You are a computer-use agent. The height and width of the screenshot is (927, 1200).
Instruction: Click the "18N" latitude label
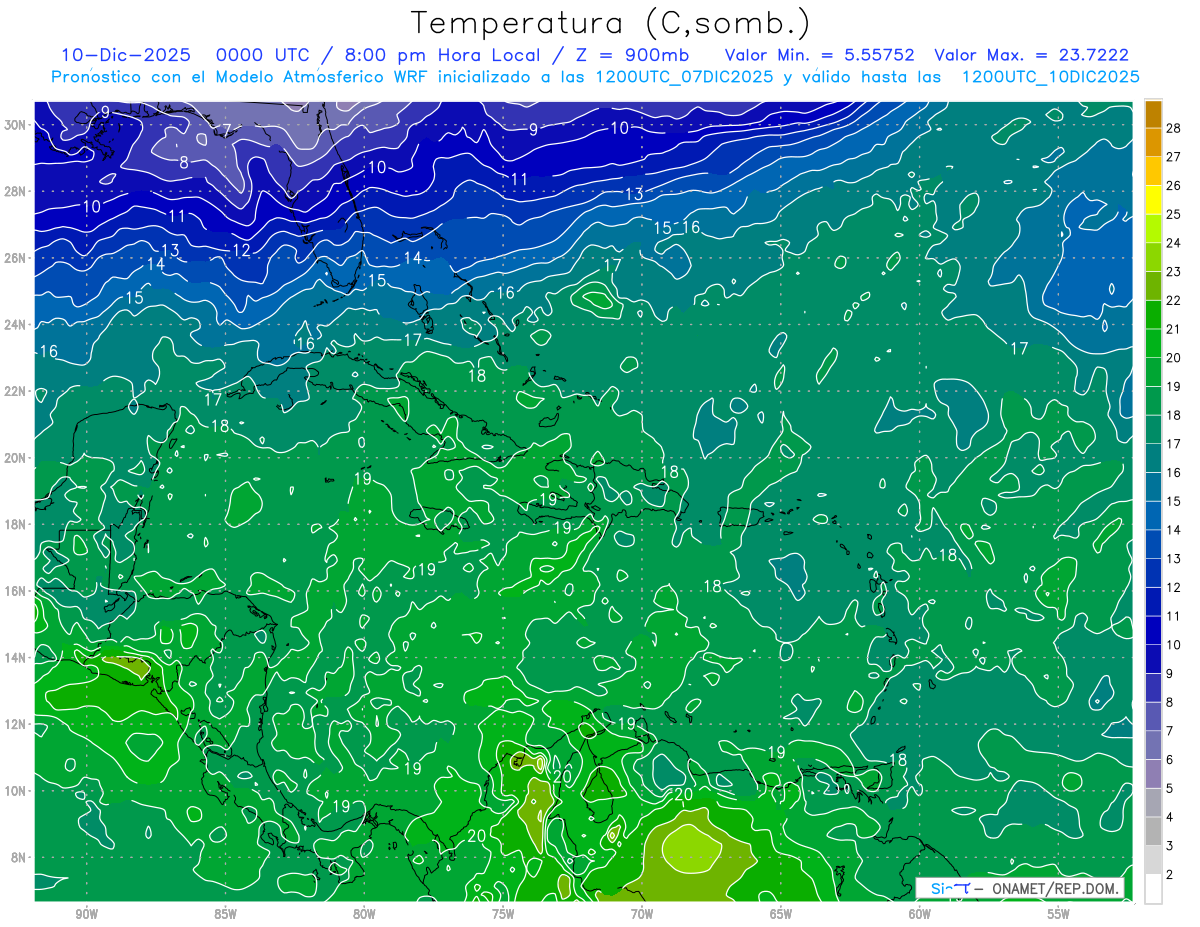(x=16, y=524)
